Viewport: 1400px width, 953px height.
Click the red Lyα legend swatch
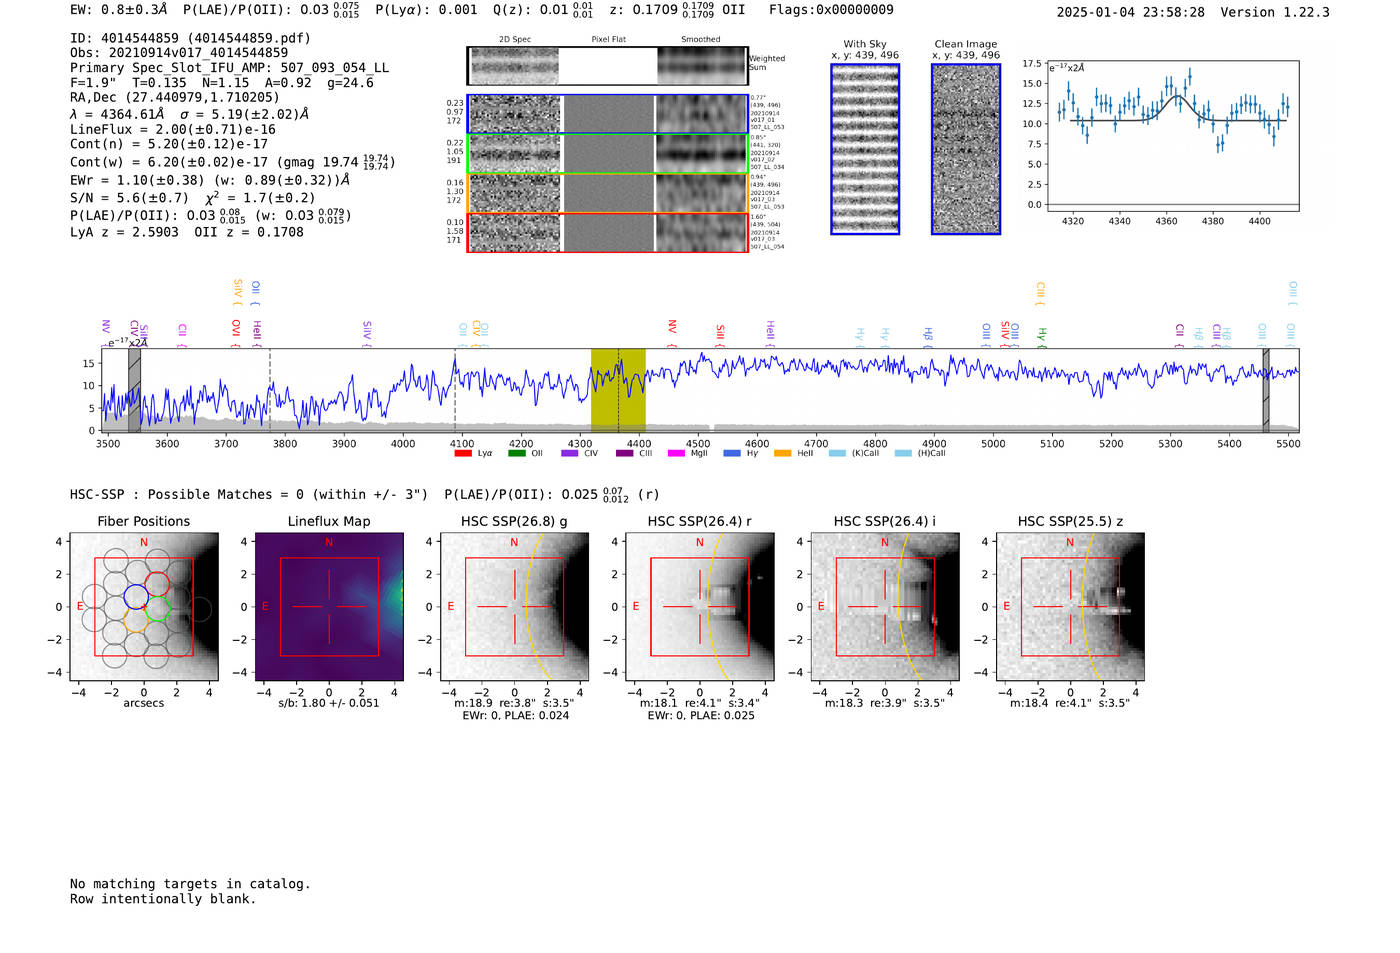click(x=463, y=454)
